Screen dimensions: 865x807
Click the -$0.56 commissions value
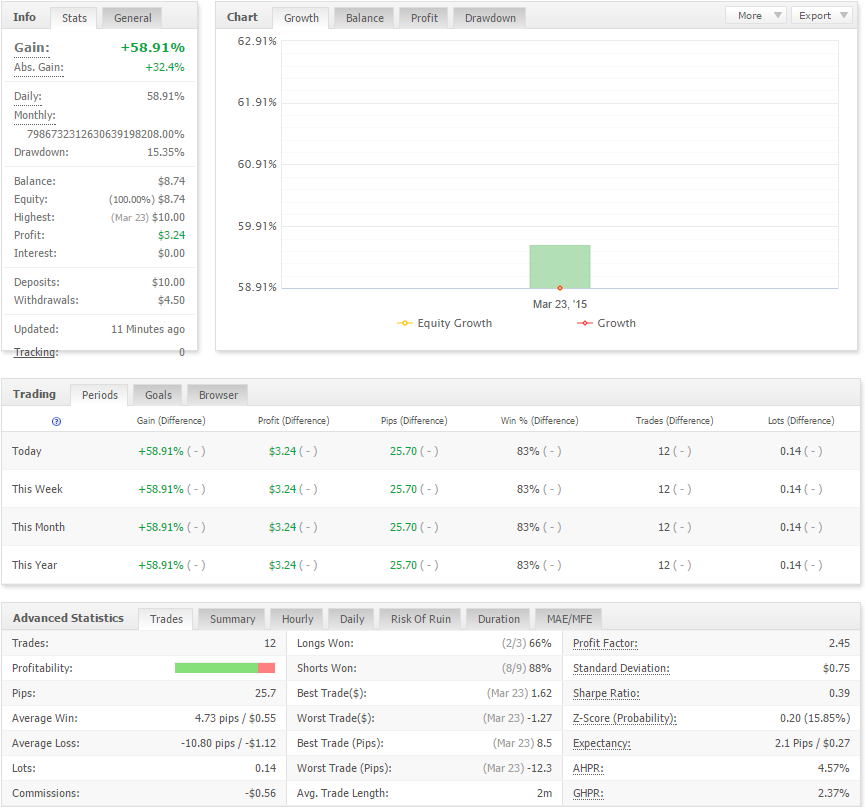point(260,793)
